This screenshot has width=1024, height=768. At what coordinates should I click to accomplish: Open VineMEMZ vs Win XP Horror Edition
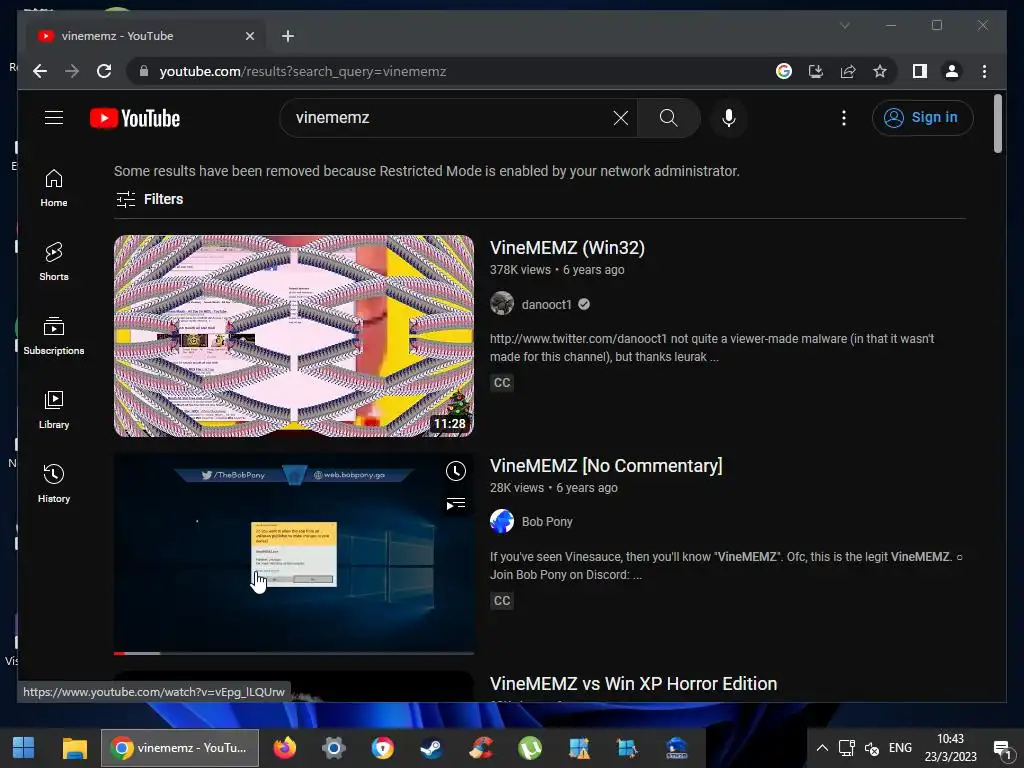click(633, 684)
